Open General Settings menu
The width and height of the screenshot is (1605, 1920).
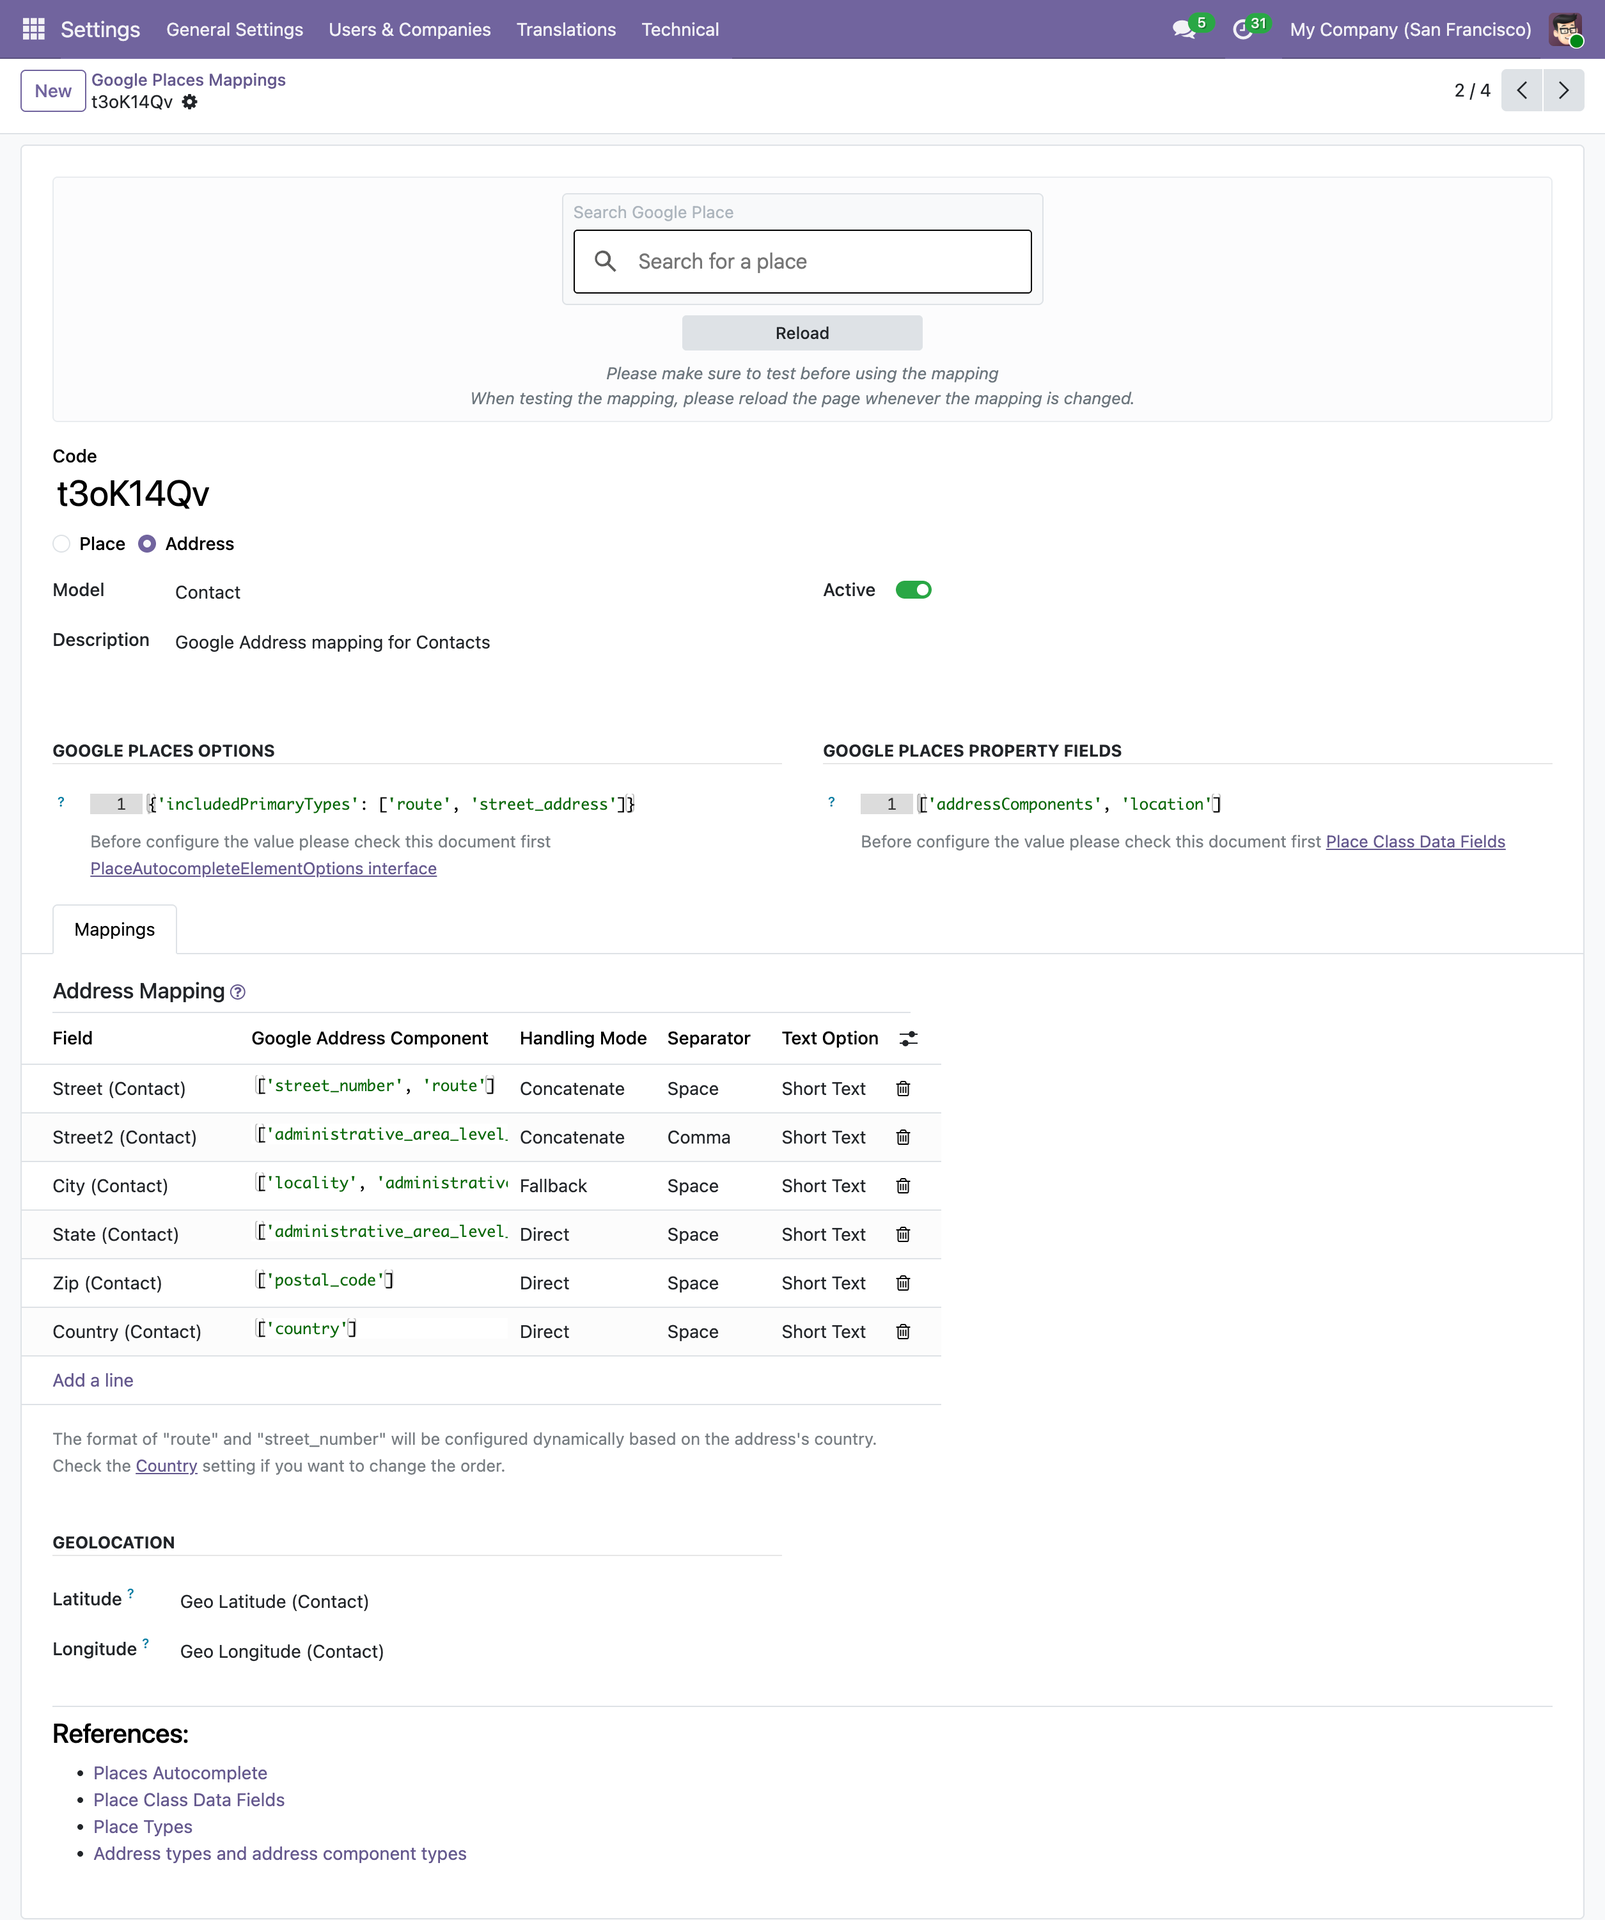click(x=235, y=29)
